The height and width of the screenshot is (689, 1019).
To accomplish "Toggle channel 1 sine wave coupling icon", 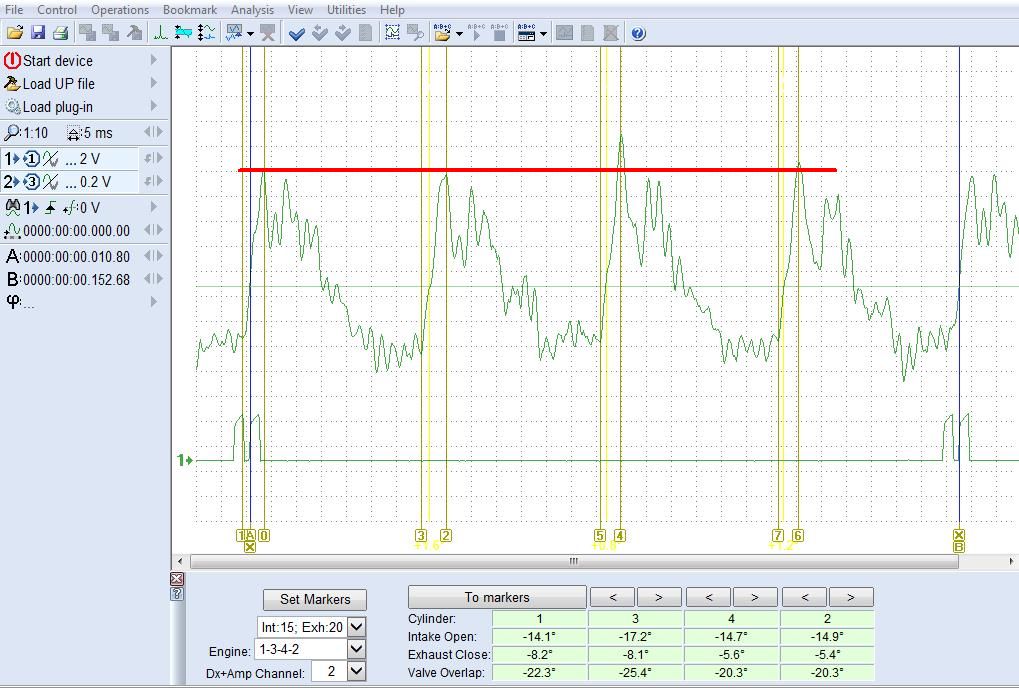I will point(50,159).
